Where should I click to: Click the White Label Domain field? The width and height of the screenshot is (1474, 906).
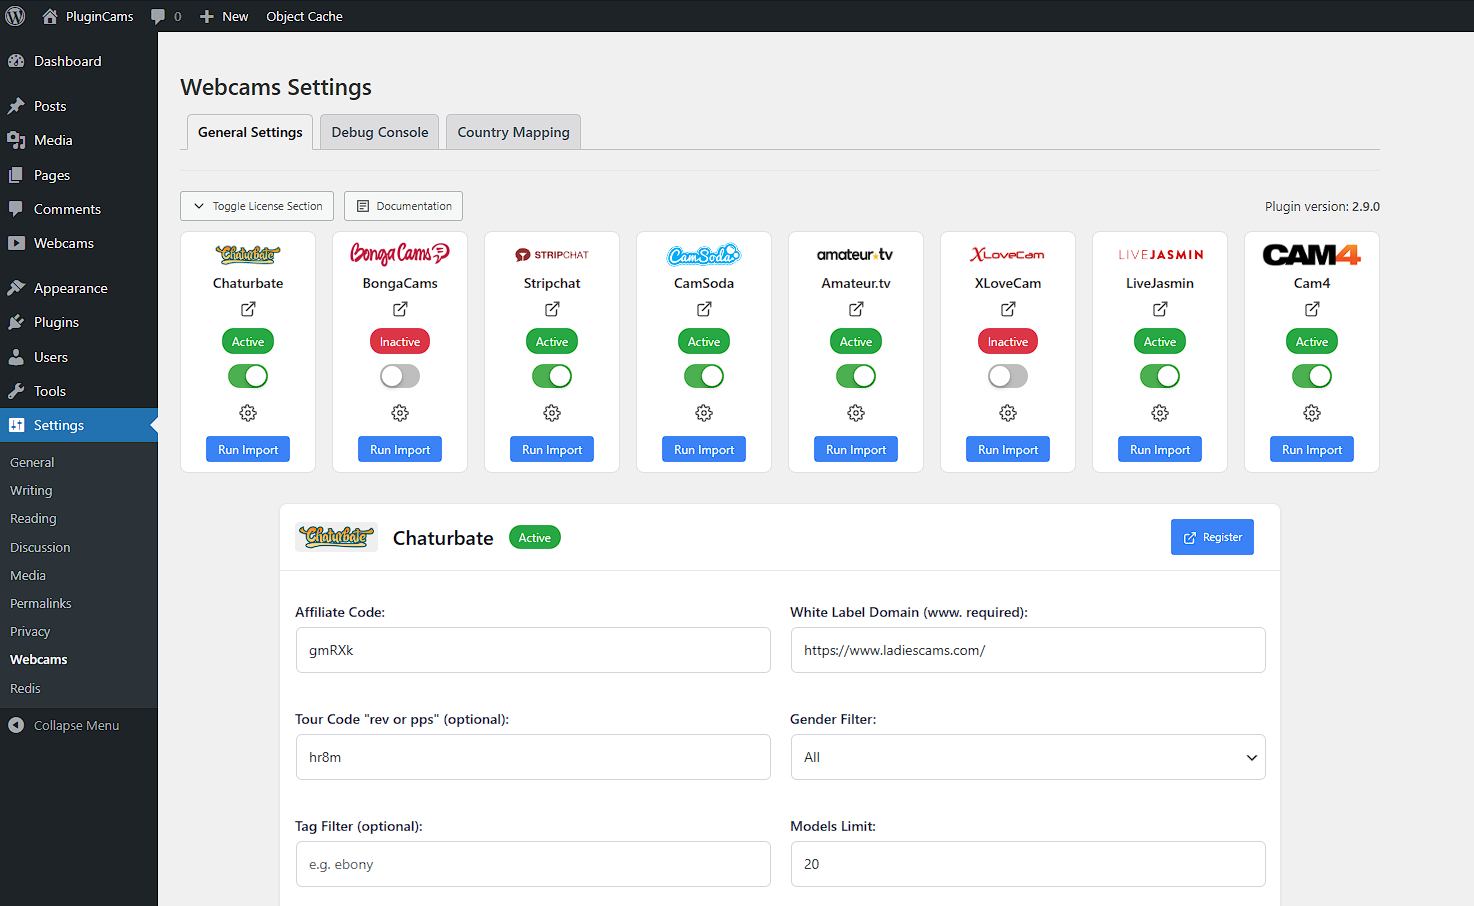pos(1028,650)
